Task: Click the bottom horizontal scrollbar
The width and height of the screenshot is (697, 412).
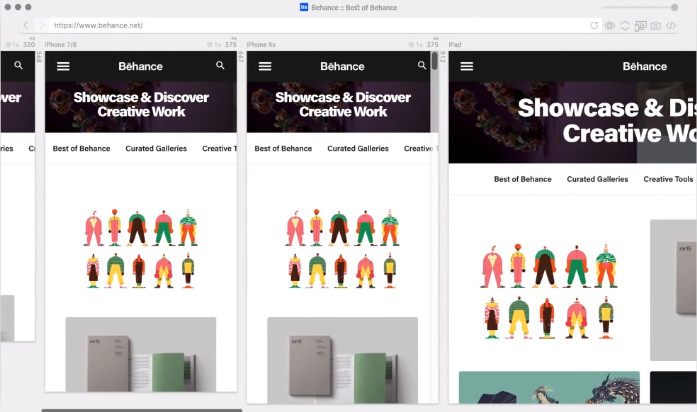Action: point(142,410)
